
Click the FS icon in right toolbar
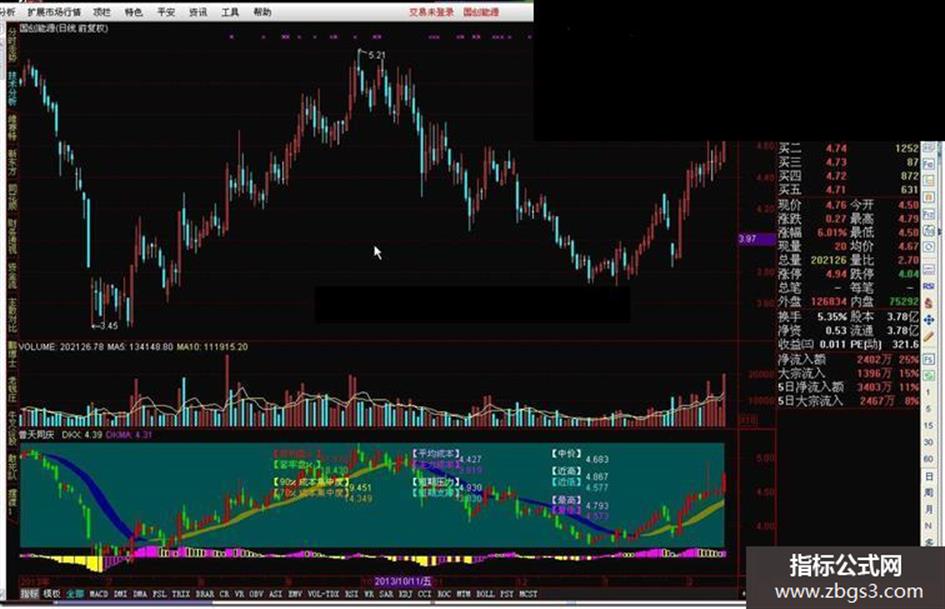point(928,358)
